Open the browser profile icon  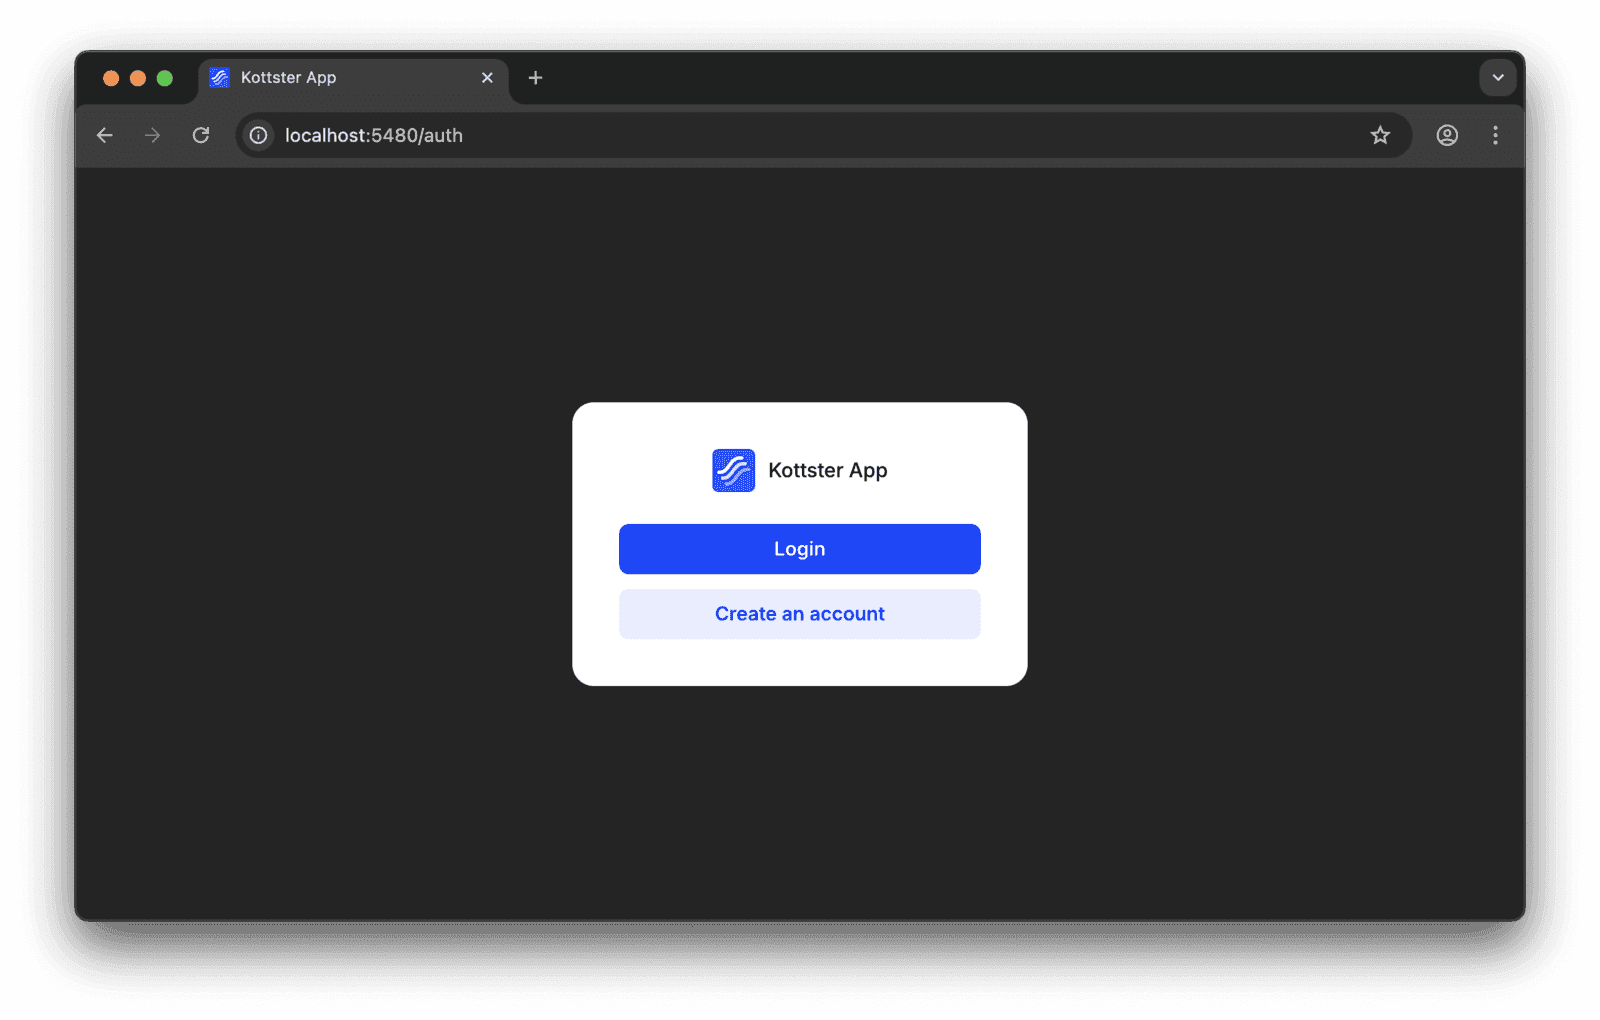pos(1447,135)
